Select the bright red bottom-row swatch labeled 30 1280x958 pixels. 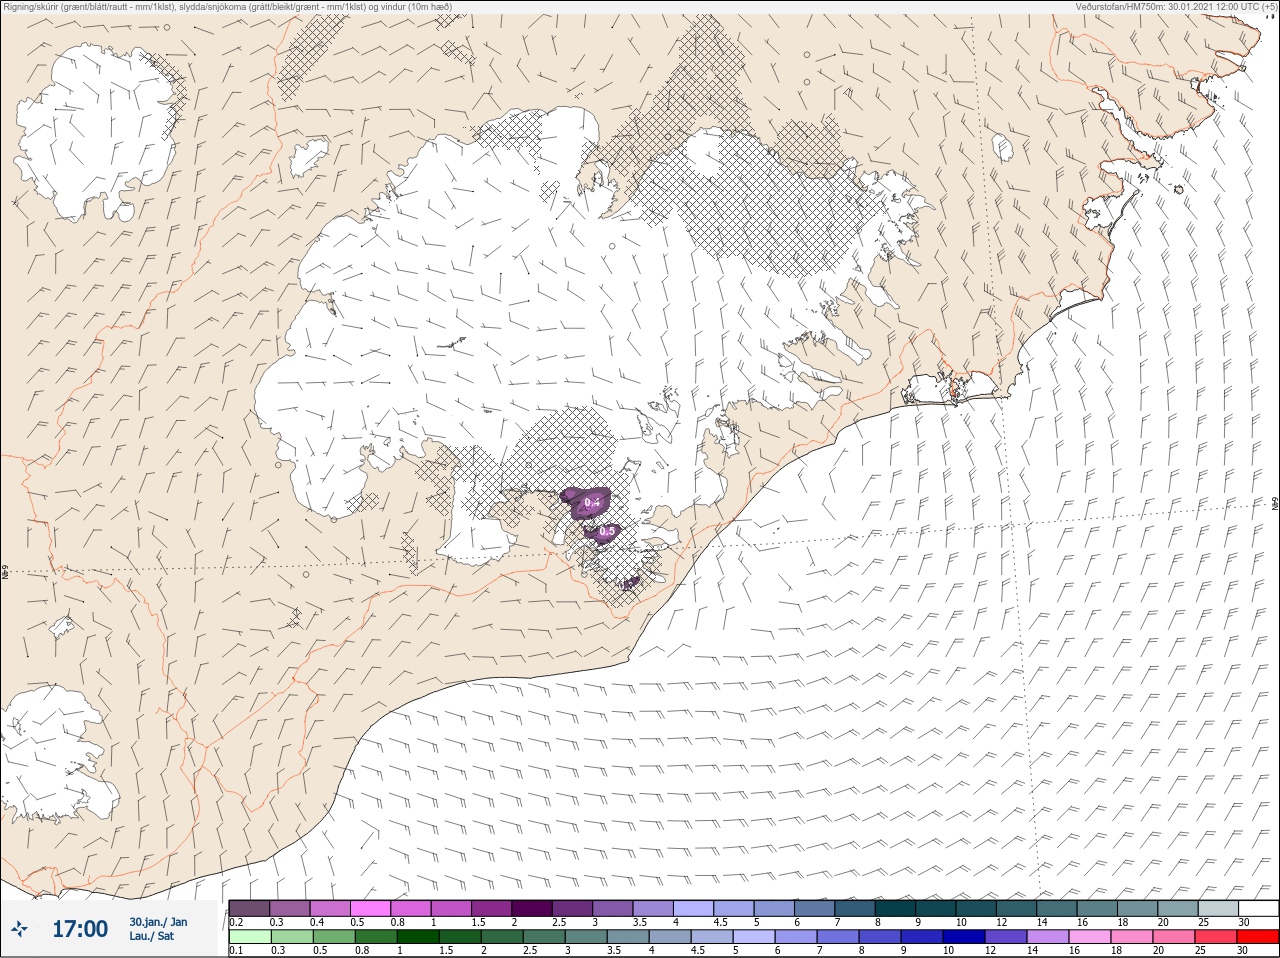point(1259,937)
